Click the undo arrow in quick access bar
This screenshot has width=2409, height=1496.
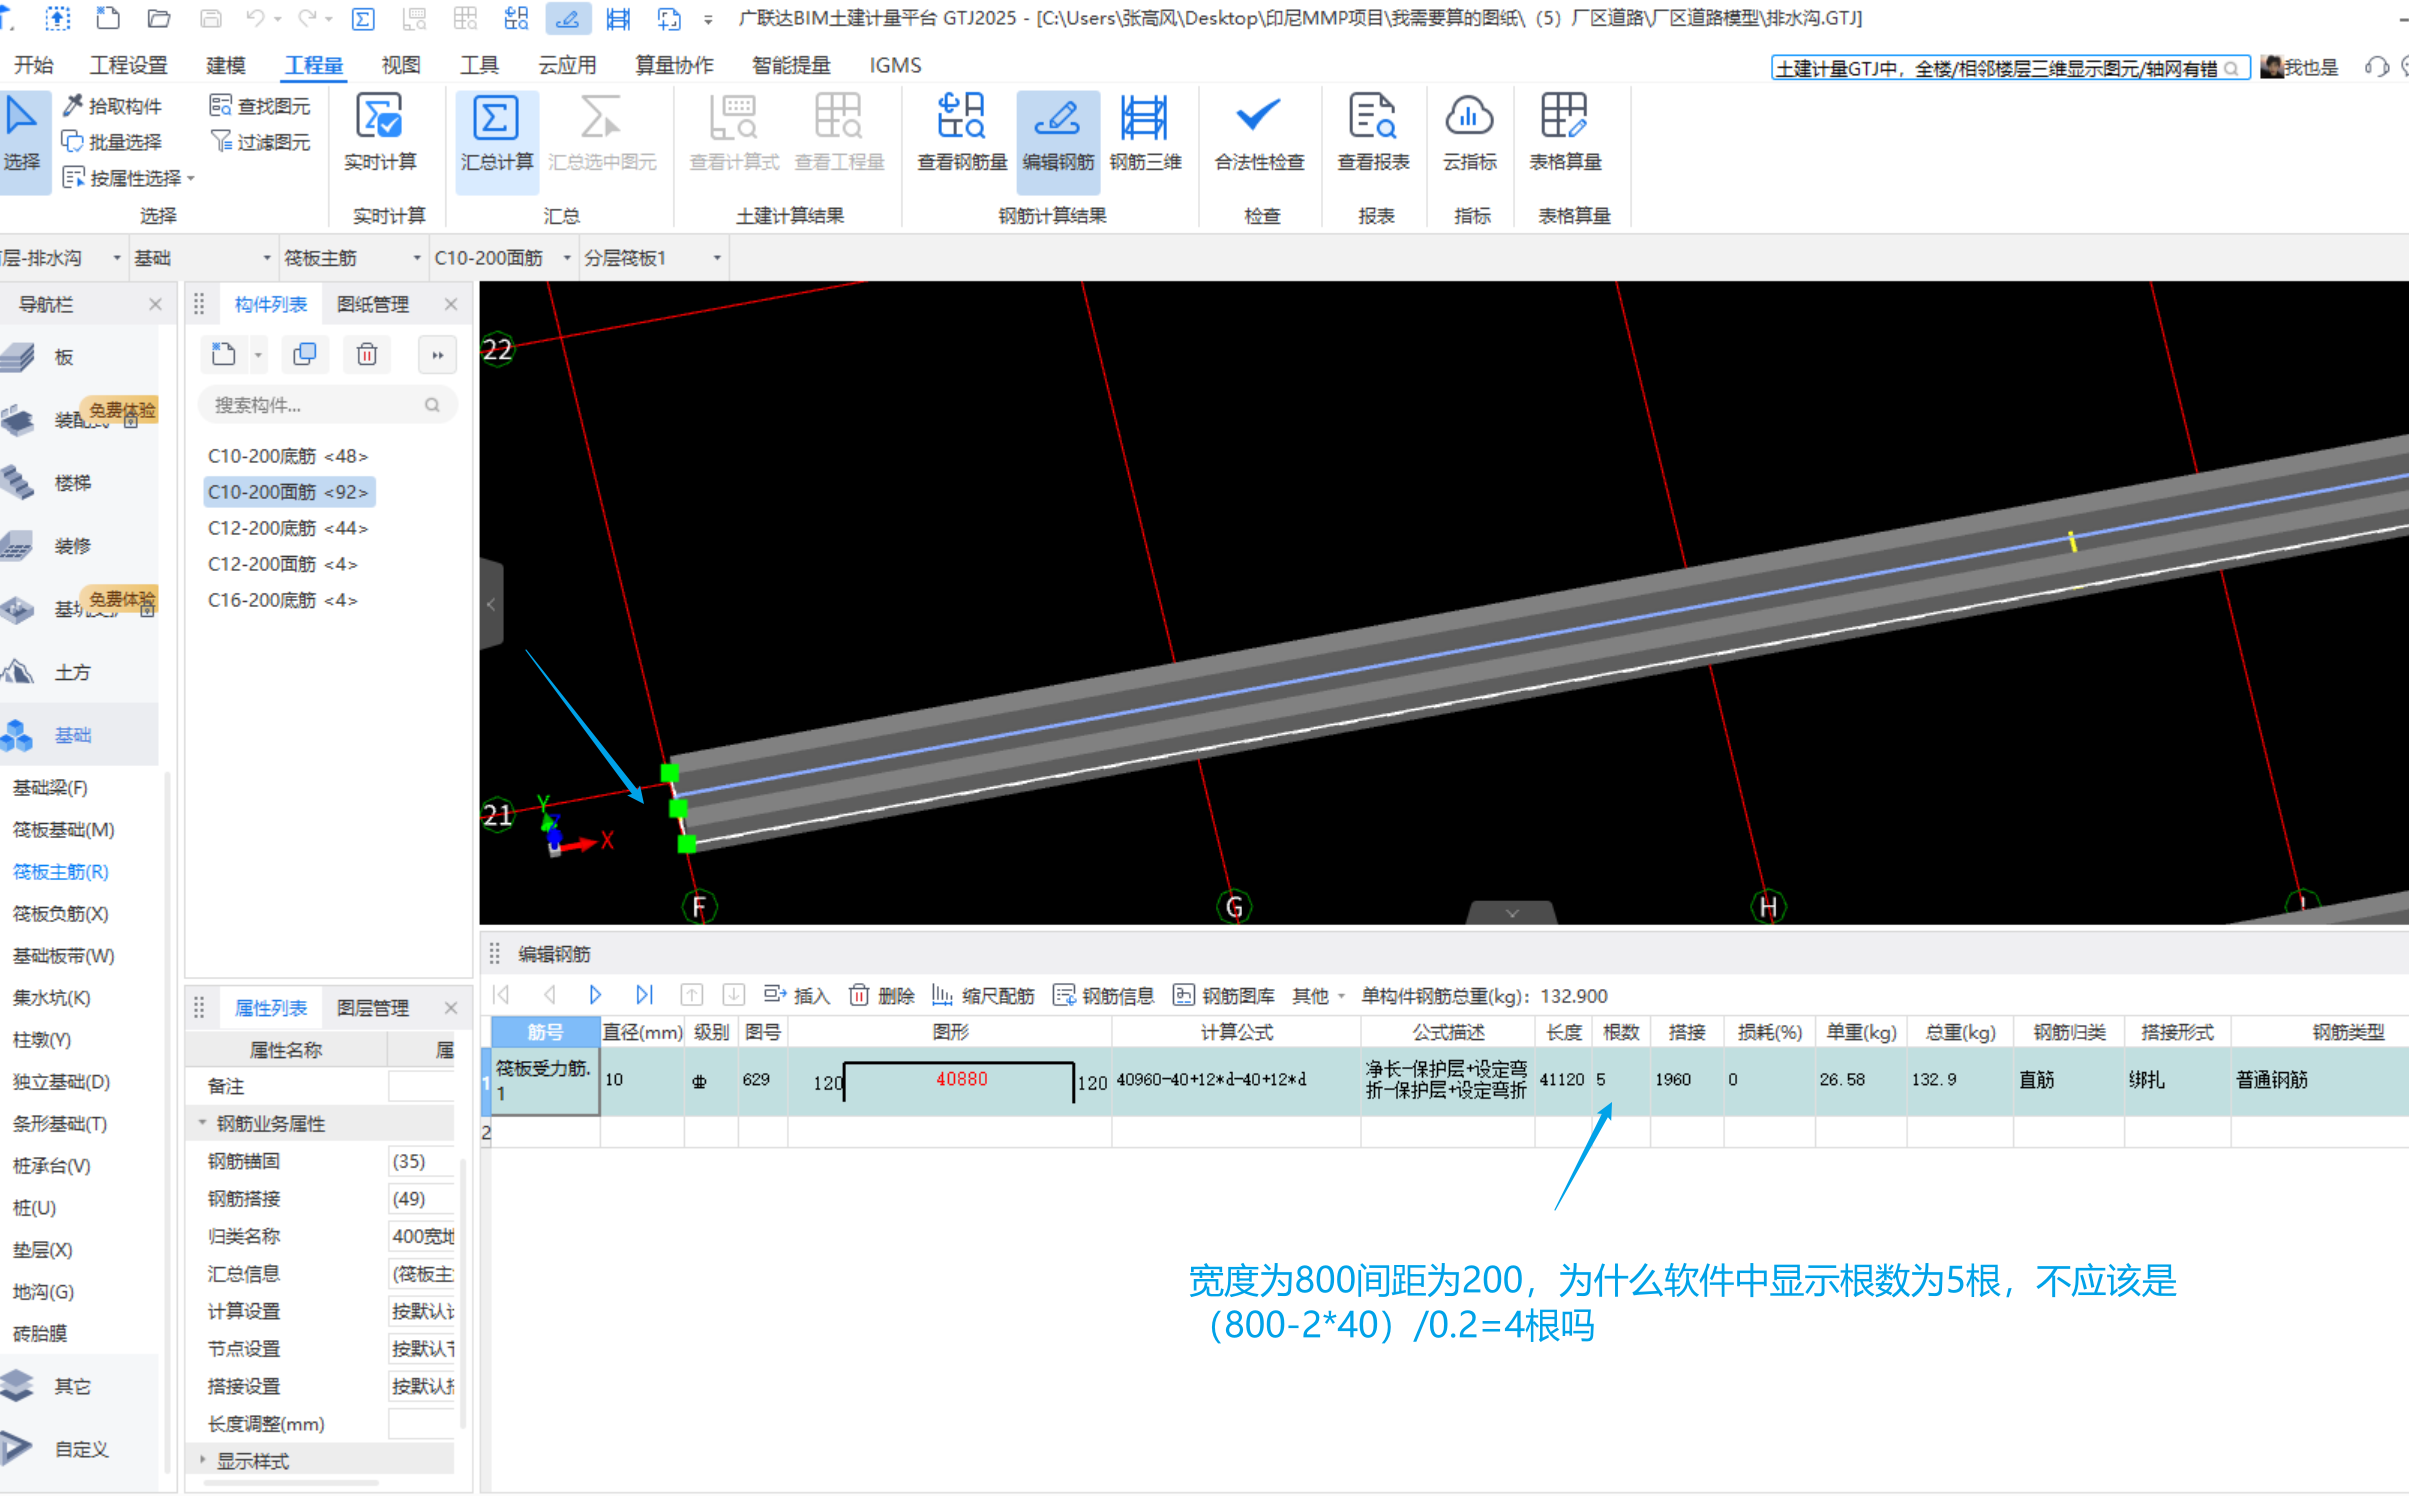[x=255, y=18]
